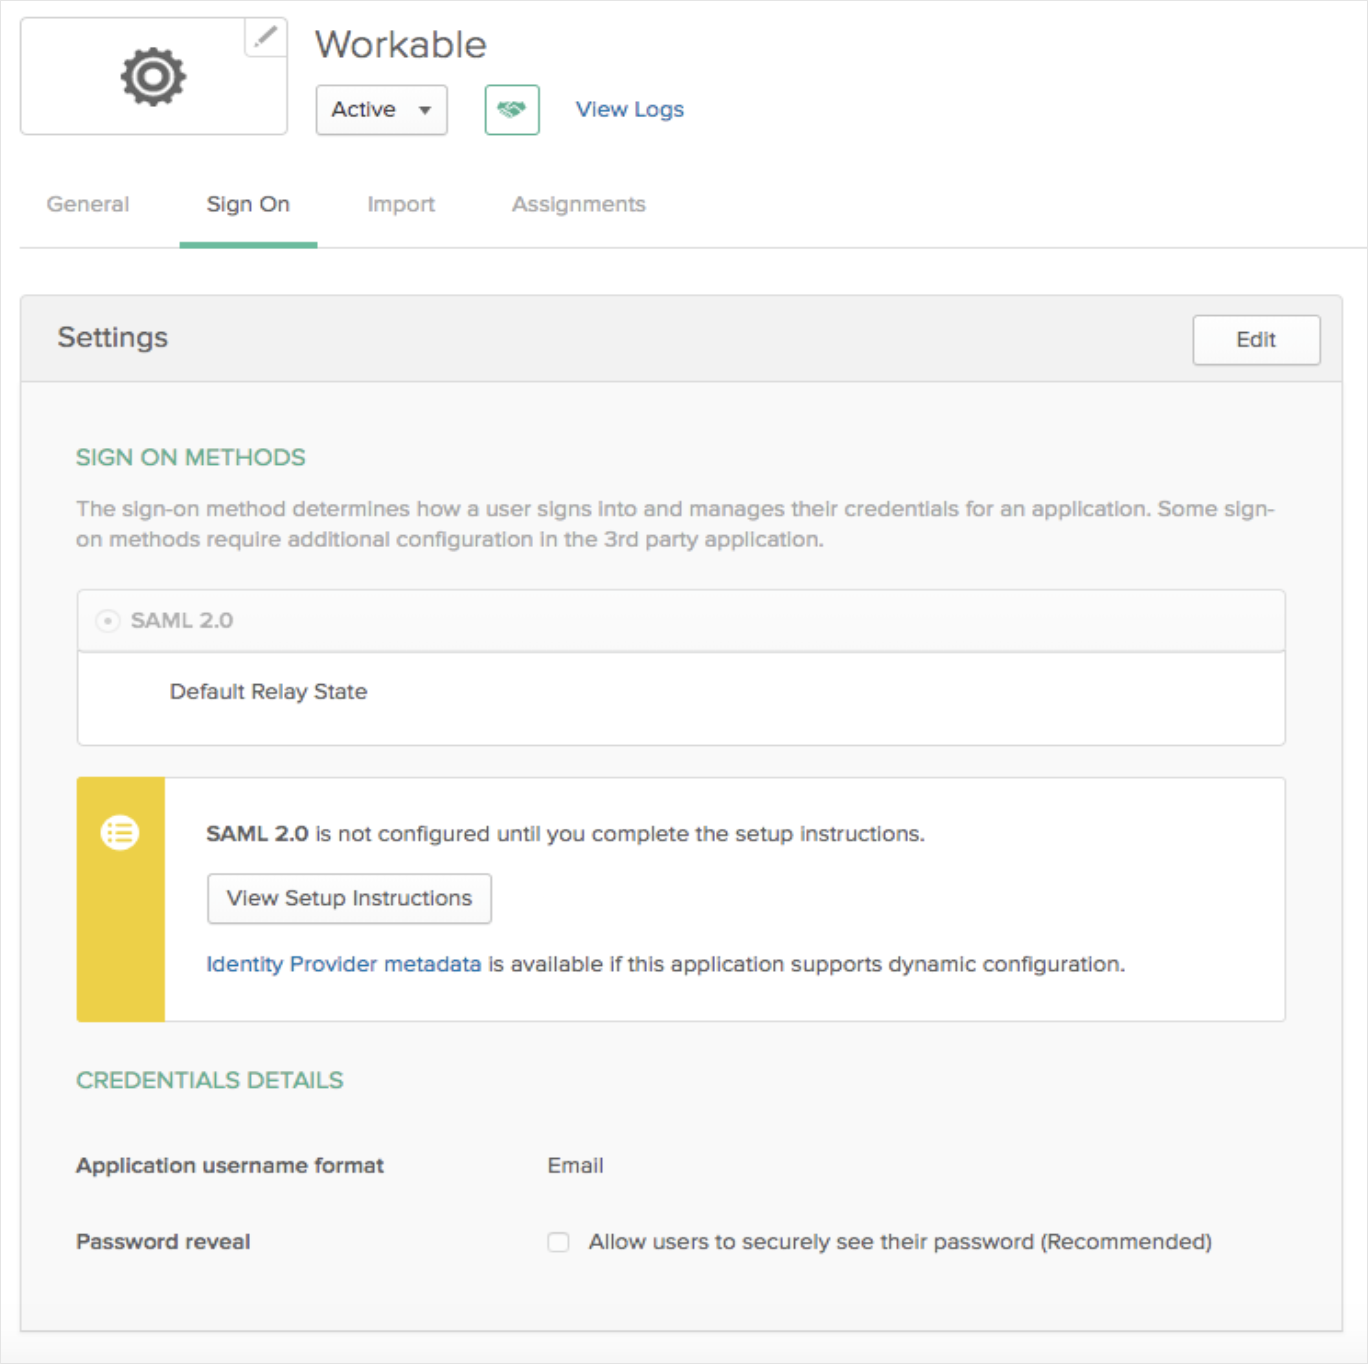This screenshot has width=1368, height=1364.
Task: Open the Identity Provider metadata link
Action: [x=344, y=964]
